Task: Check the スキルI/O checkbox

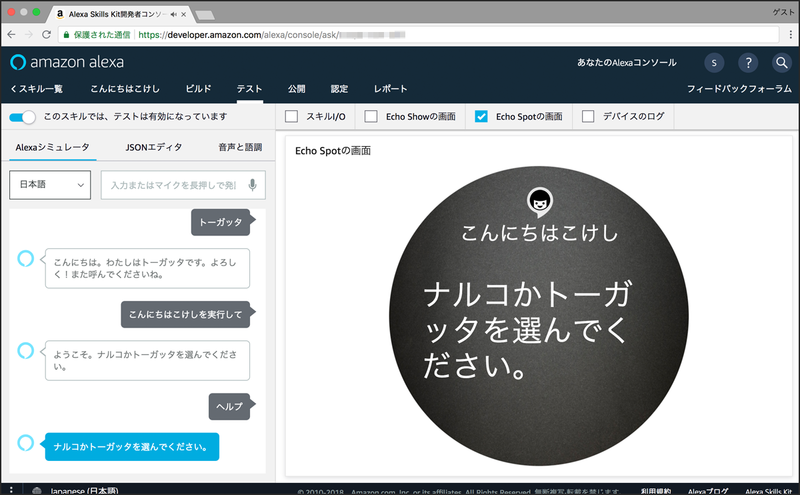Action: (291, 116)
